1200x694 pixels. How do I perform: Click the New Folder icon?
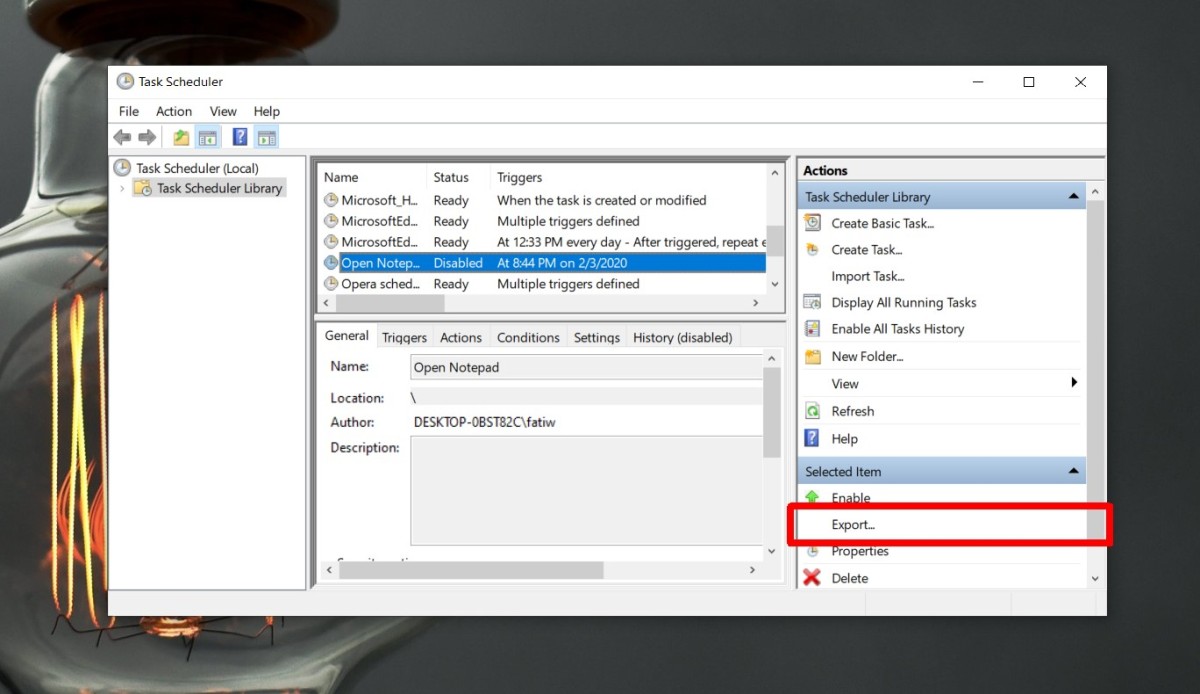pyautogui.click(x=811, y=356)
